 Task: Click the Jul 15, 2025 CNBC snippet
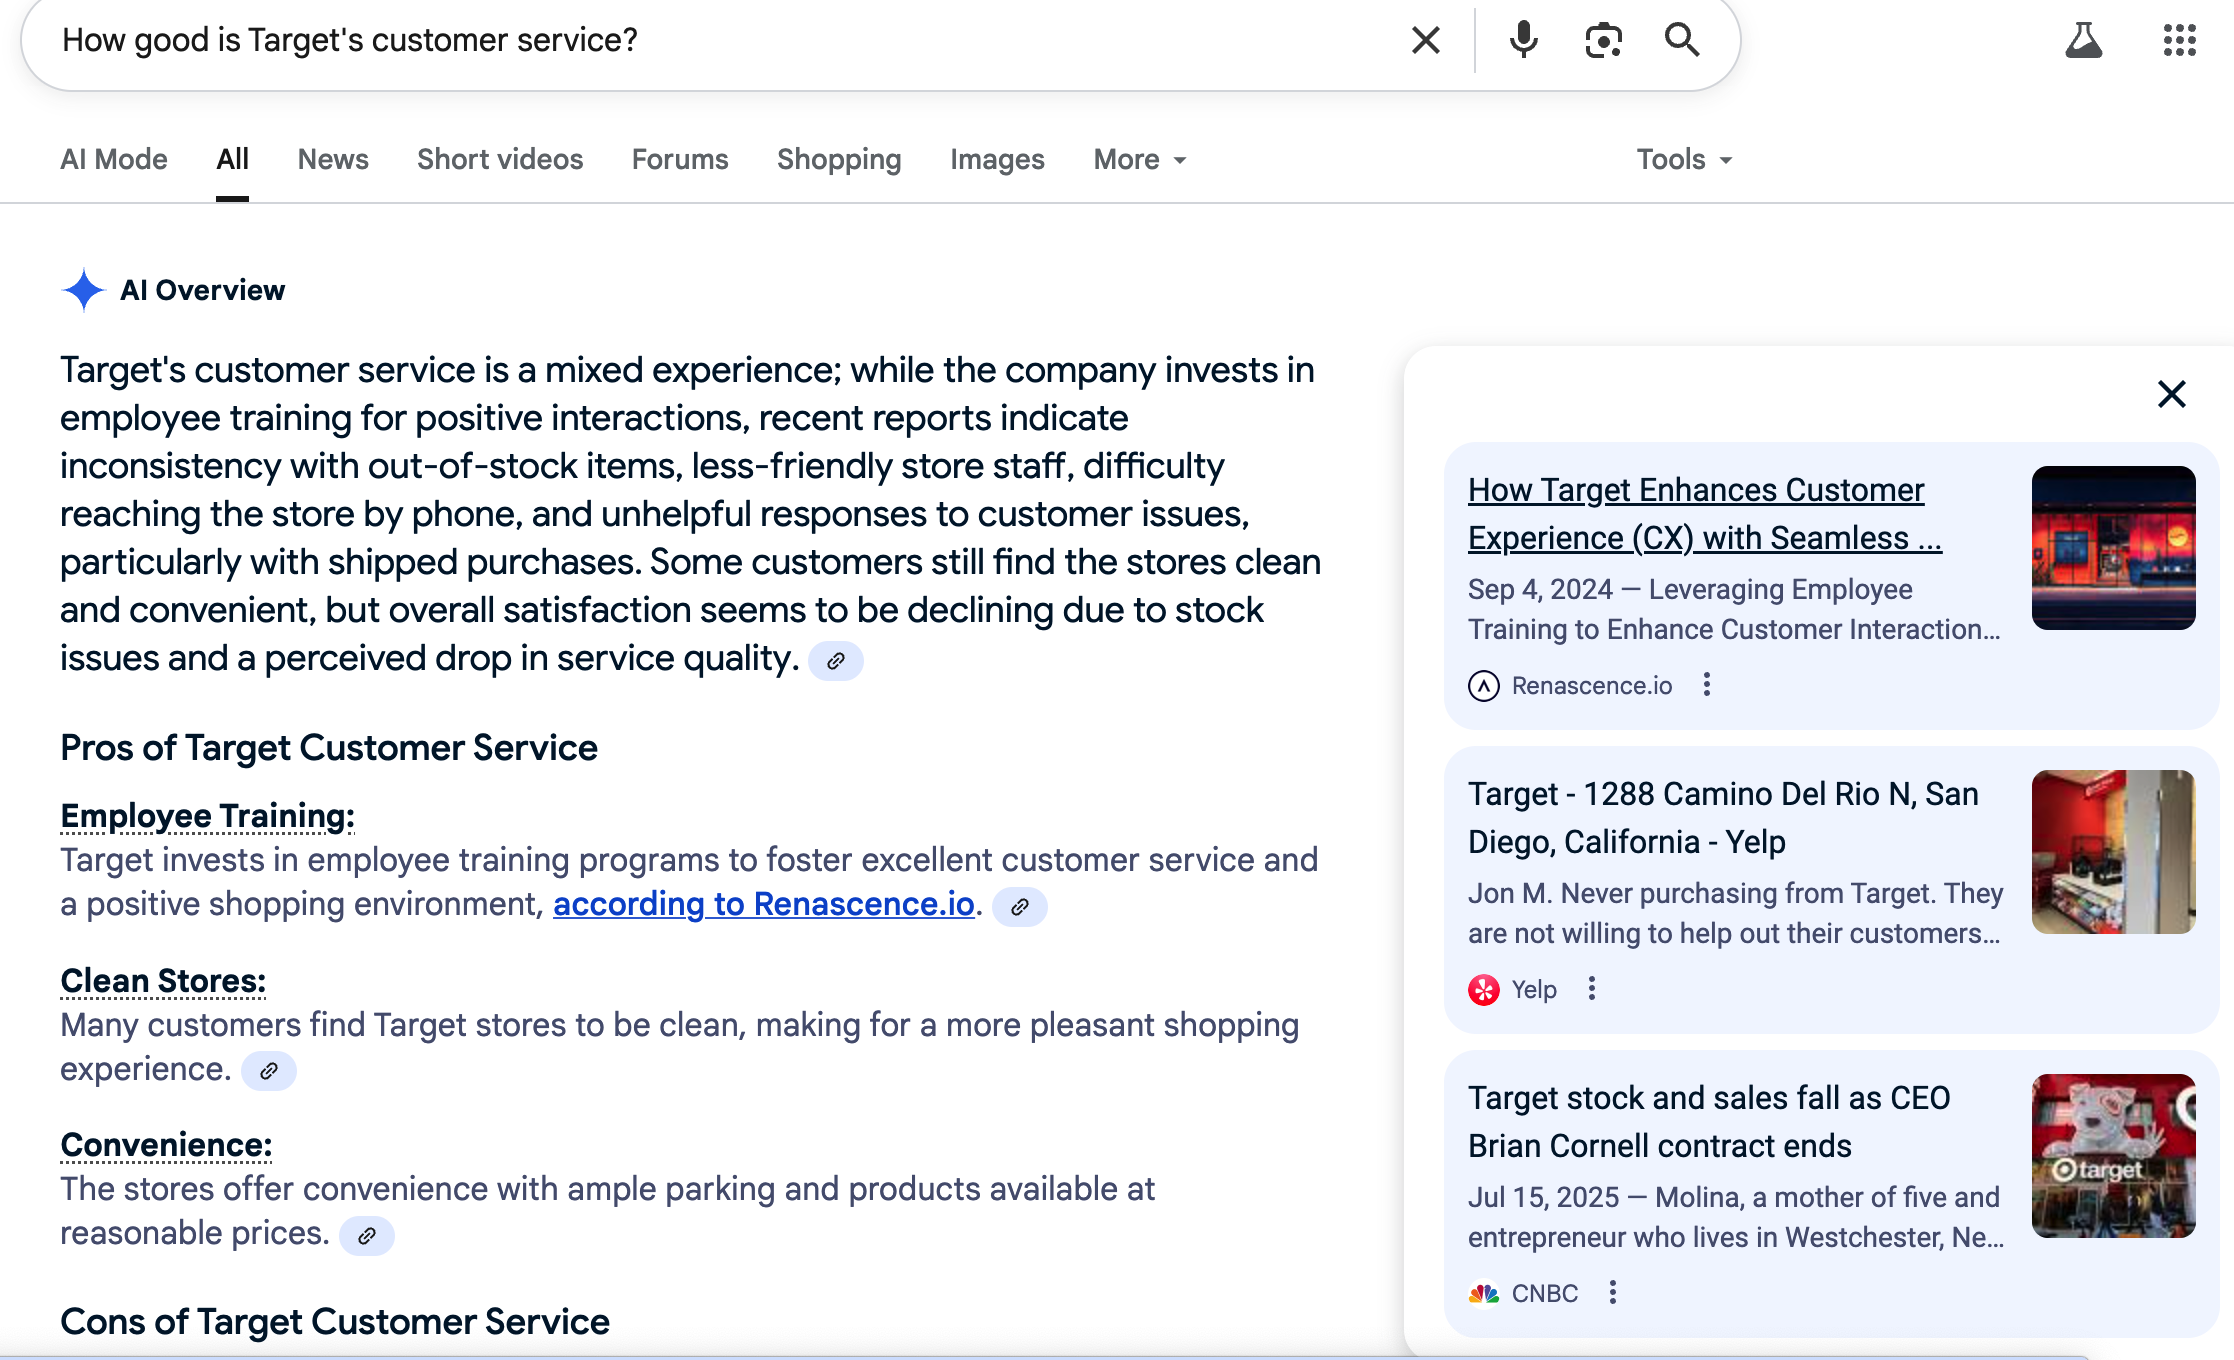[x=1736, y=1217]
